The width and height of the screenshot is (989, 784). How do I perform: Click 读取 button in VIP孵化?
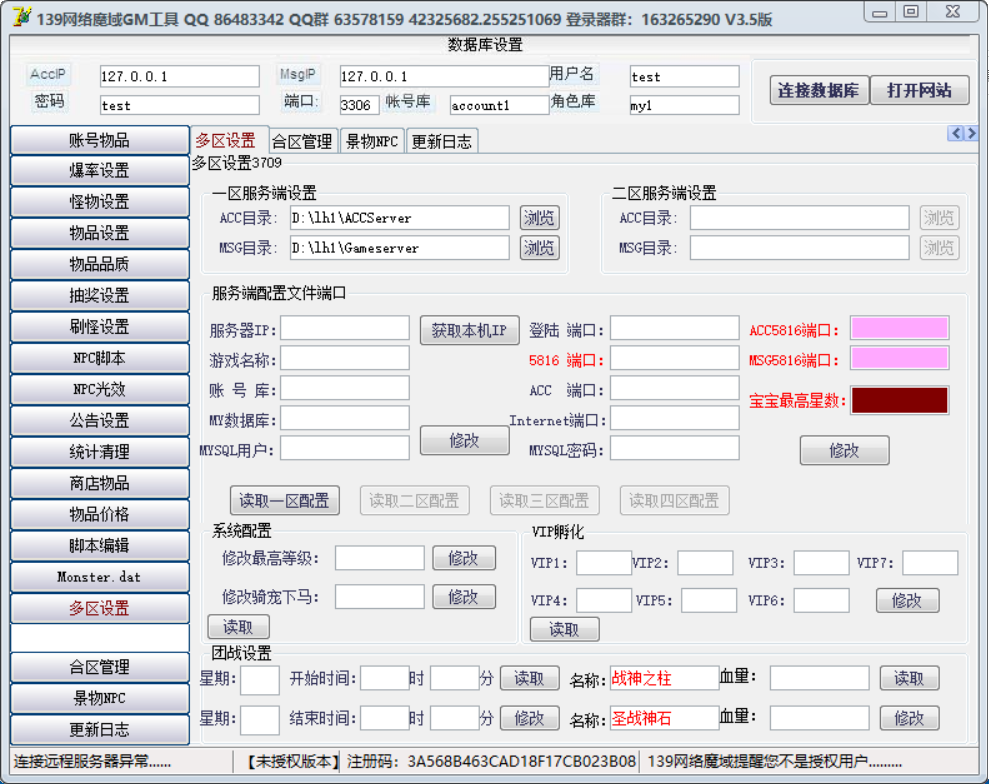(x=565, y=629)
